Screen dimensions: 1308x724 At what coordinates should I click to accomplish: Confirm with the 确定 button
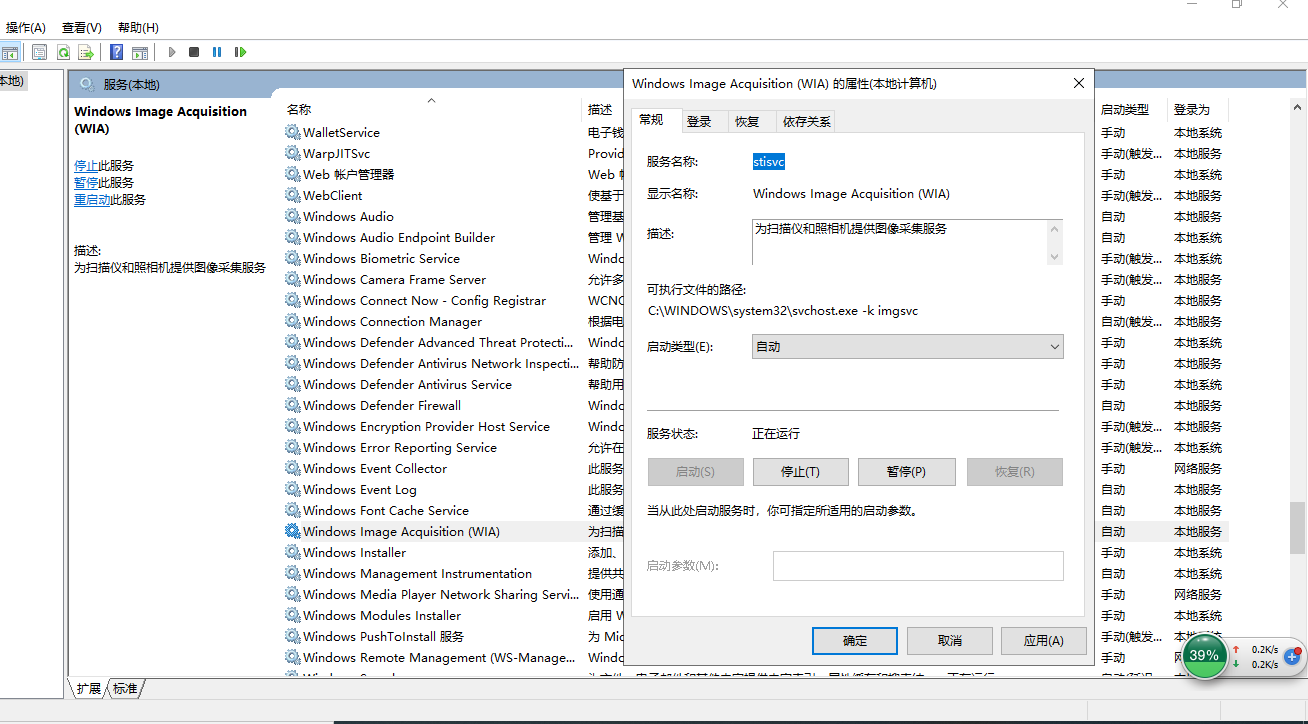855,640
